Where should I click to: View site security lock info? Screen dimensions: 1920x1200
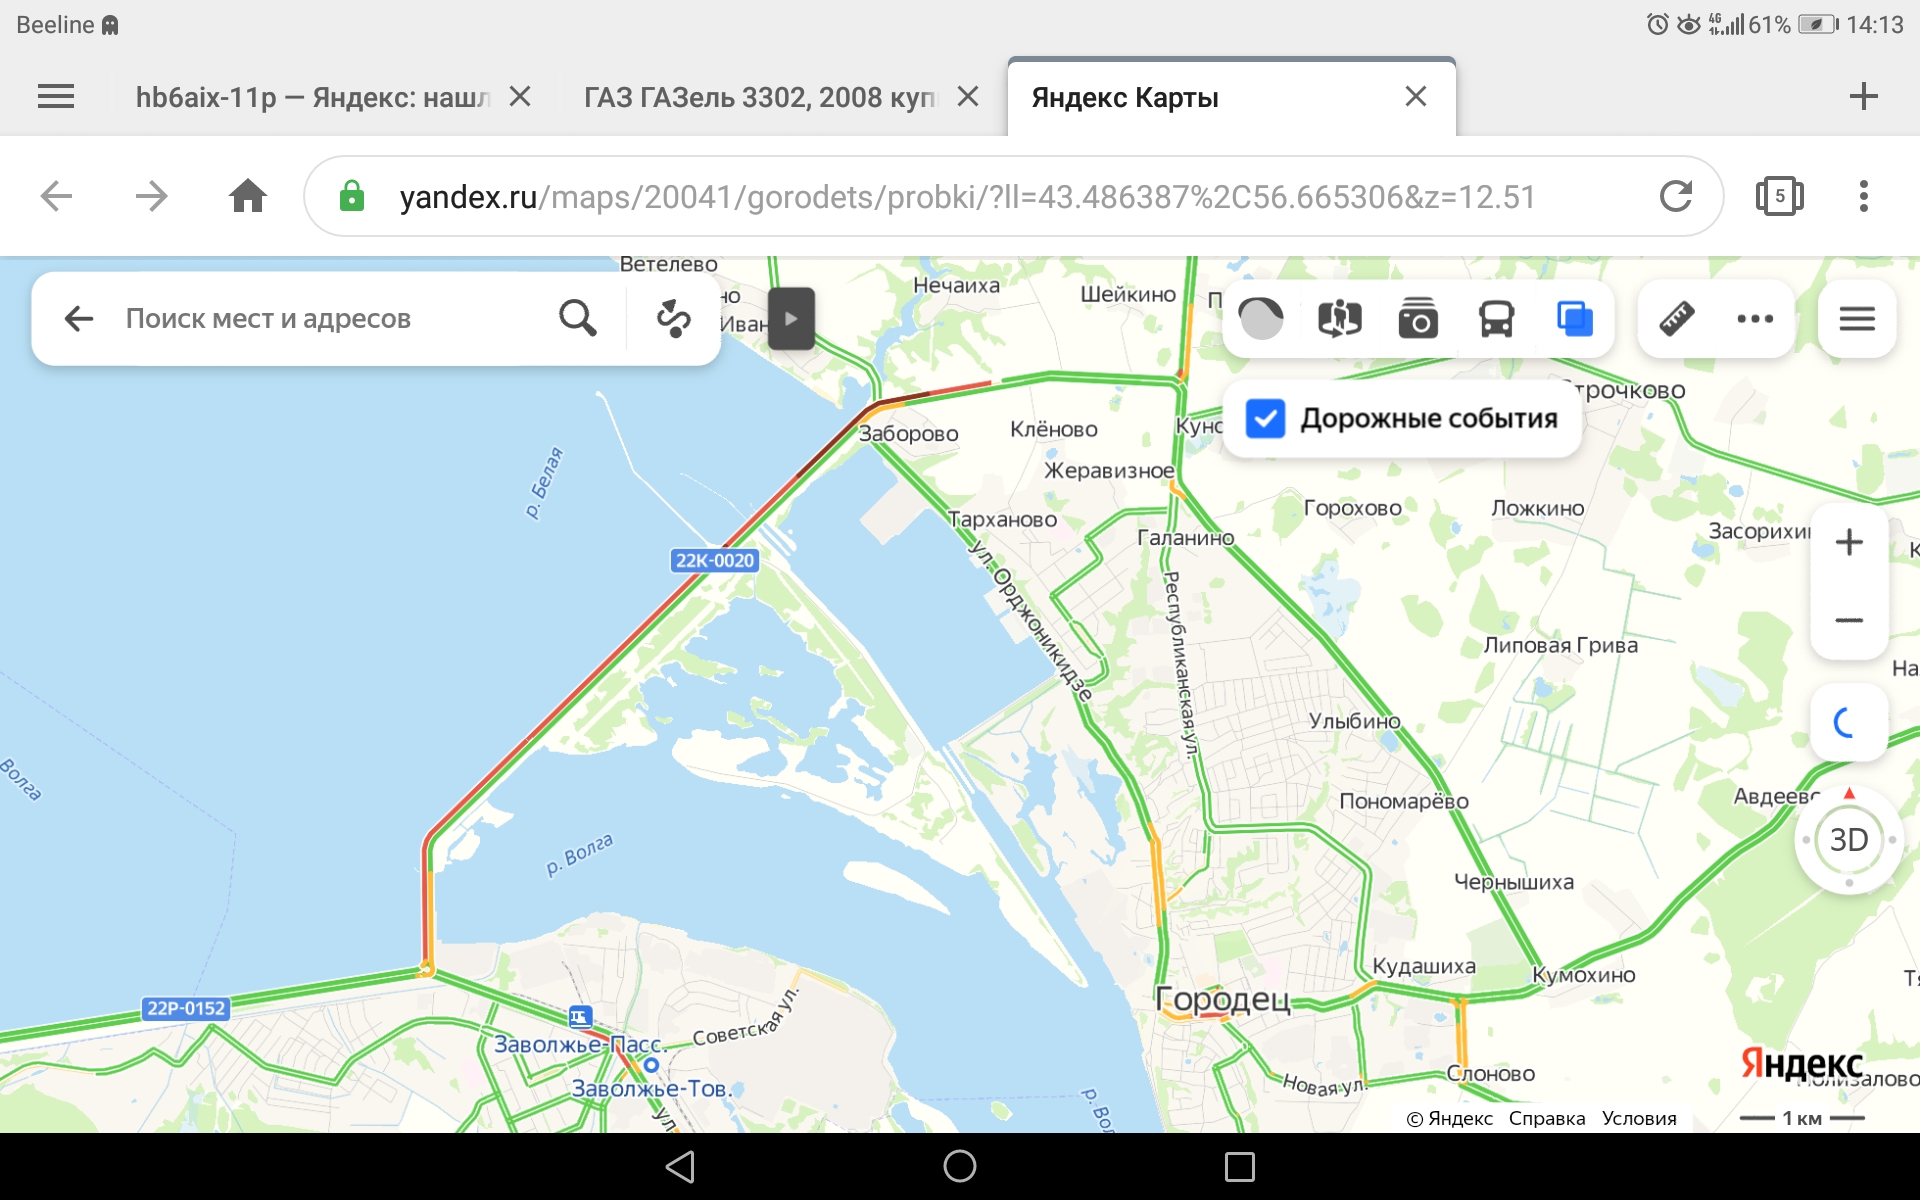coord(352,196)
